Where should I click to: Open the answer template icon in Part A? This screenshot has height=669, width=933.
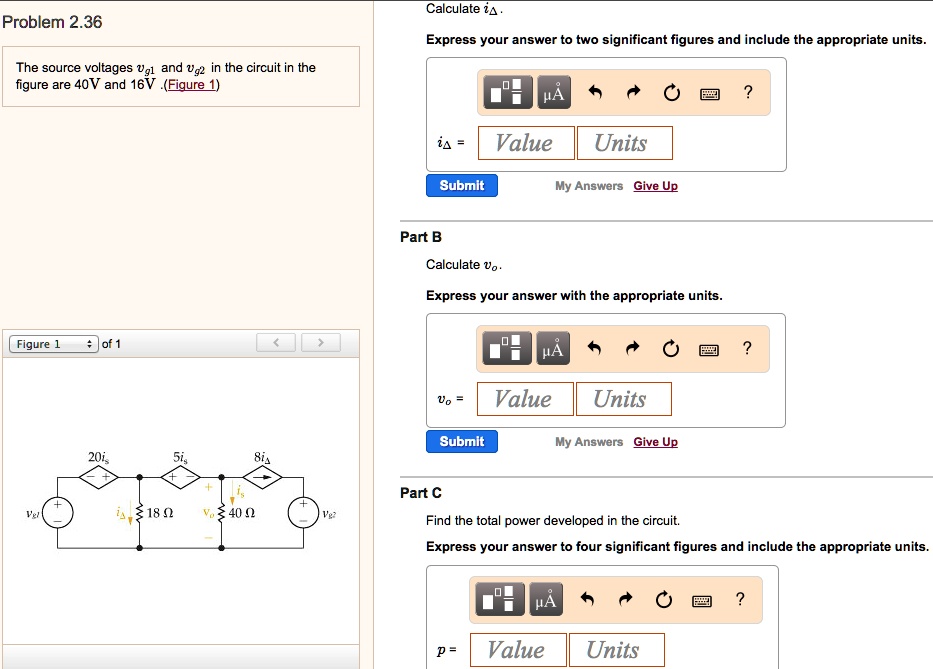coord(506,92)
